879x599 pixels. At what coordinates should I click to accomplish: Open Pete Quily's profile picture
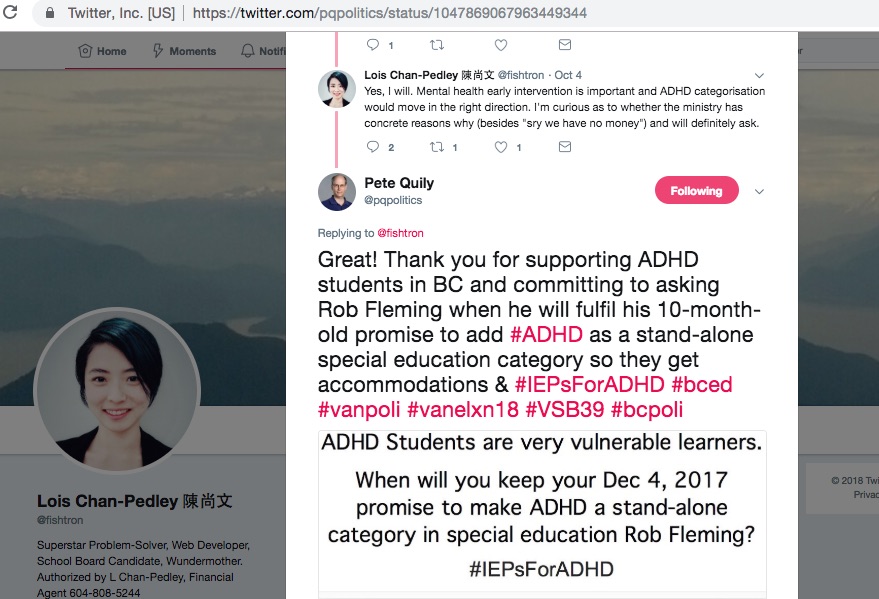click(337, 192)
